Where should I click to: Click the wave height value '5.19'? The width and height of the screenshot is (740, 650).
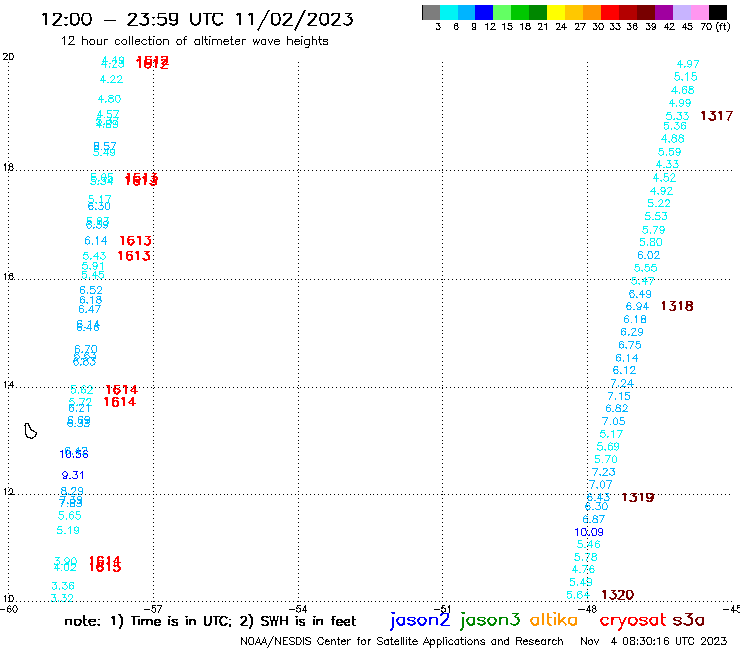tap(68, 530)
